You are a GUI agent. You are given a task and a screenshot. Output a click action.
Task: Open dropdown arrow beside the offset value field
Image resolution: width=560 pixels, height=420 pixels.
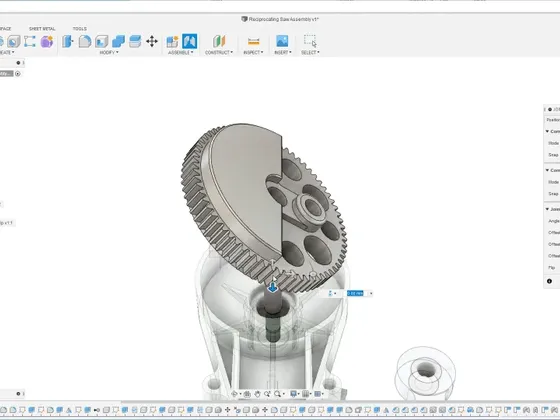pyautogui.click(x=371, y=294)
